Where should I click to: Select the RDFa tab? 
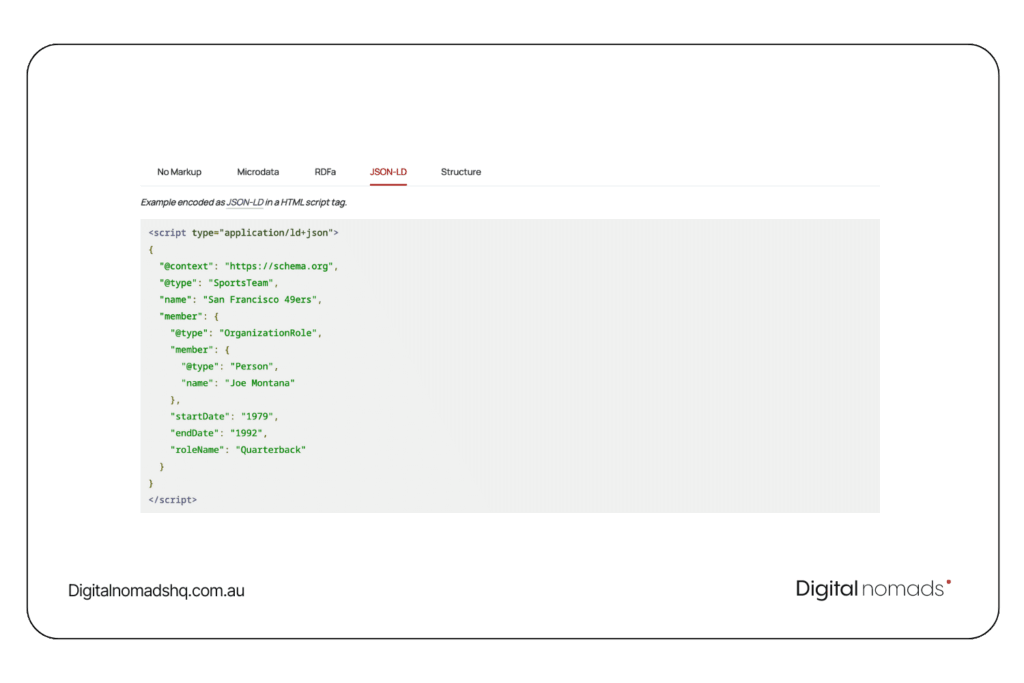[325, 172]
